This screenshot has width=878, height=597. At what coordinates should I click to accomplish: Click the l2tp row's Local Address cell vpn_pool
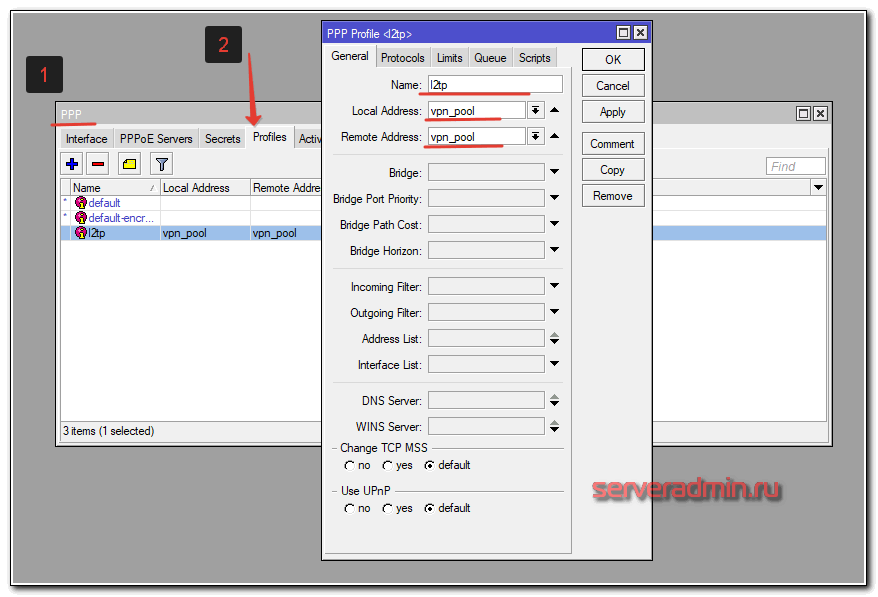click(205, 233)
